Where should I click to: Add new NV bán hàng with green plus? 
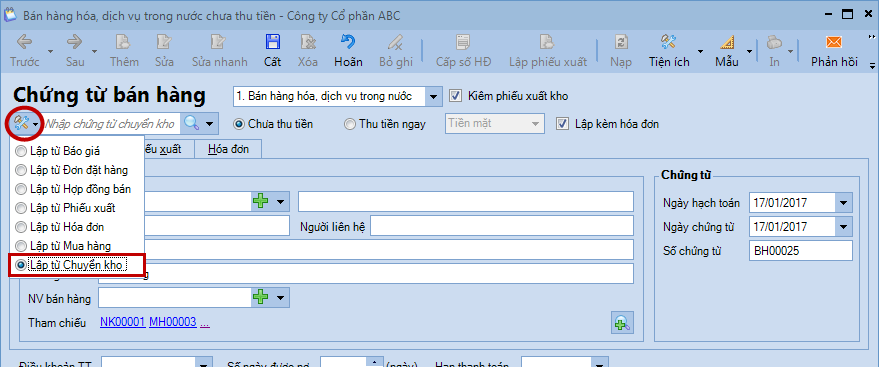coord(261,297)
